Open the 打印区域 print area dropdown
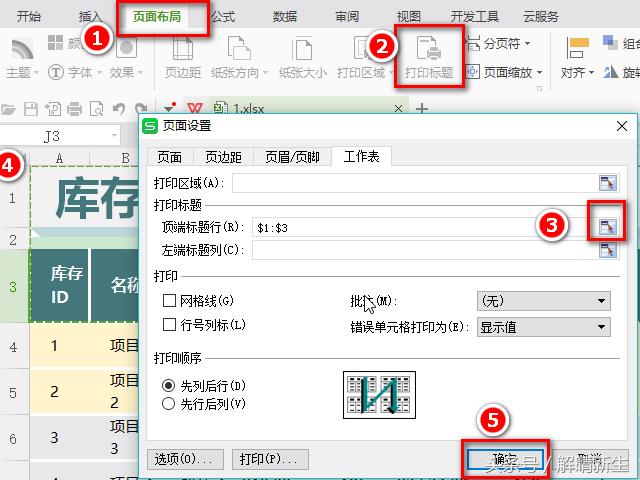 pos(364,57)
